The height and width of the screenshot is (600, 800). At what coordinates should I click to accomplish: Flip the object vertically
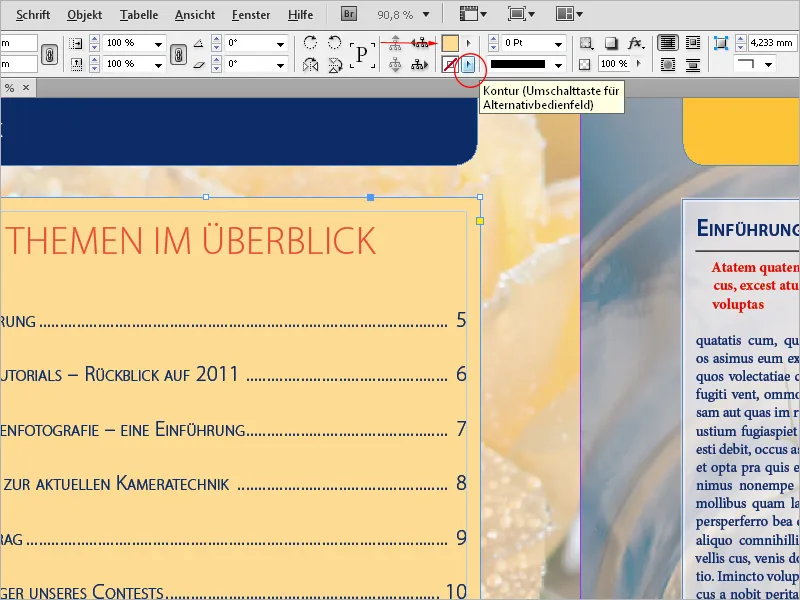click(334, 65)
